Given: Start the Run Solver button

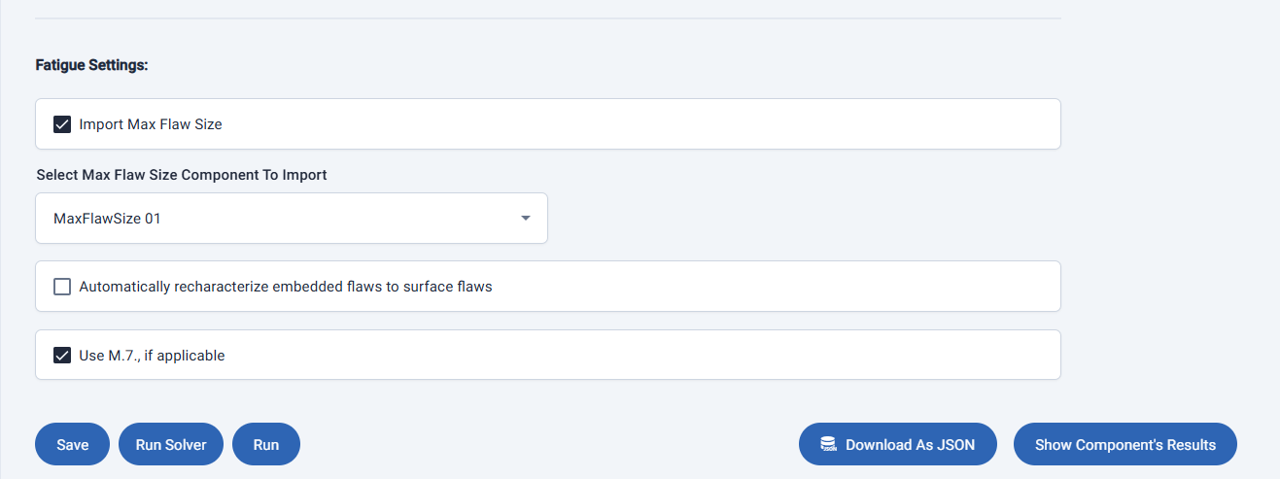Looking at the screenshot, I should click(171, 445).
